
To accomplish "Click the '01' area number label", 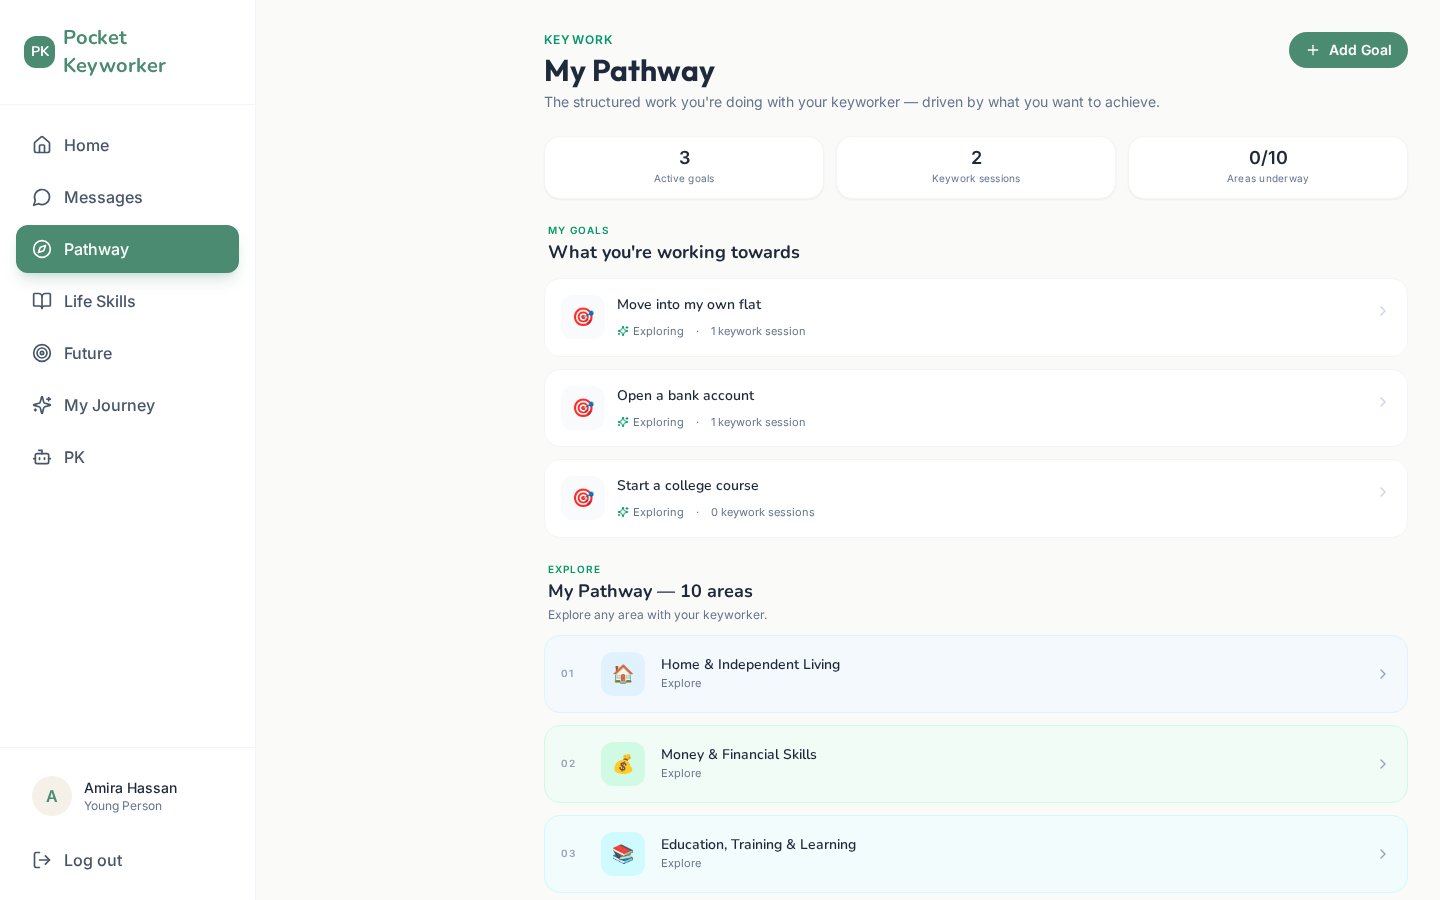I will pyautogui.click(x=567, y=674).
